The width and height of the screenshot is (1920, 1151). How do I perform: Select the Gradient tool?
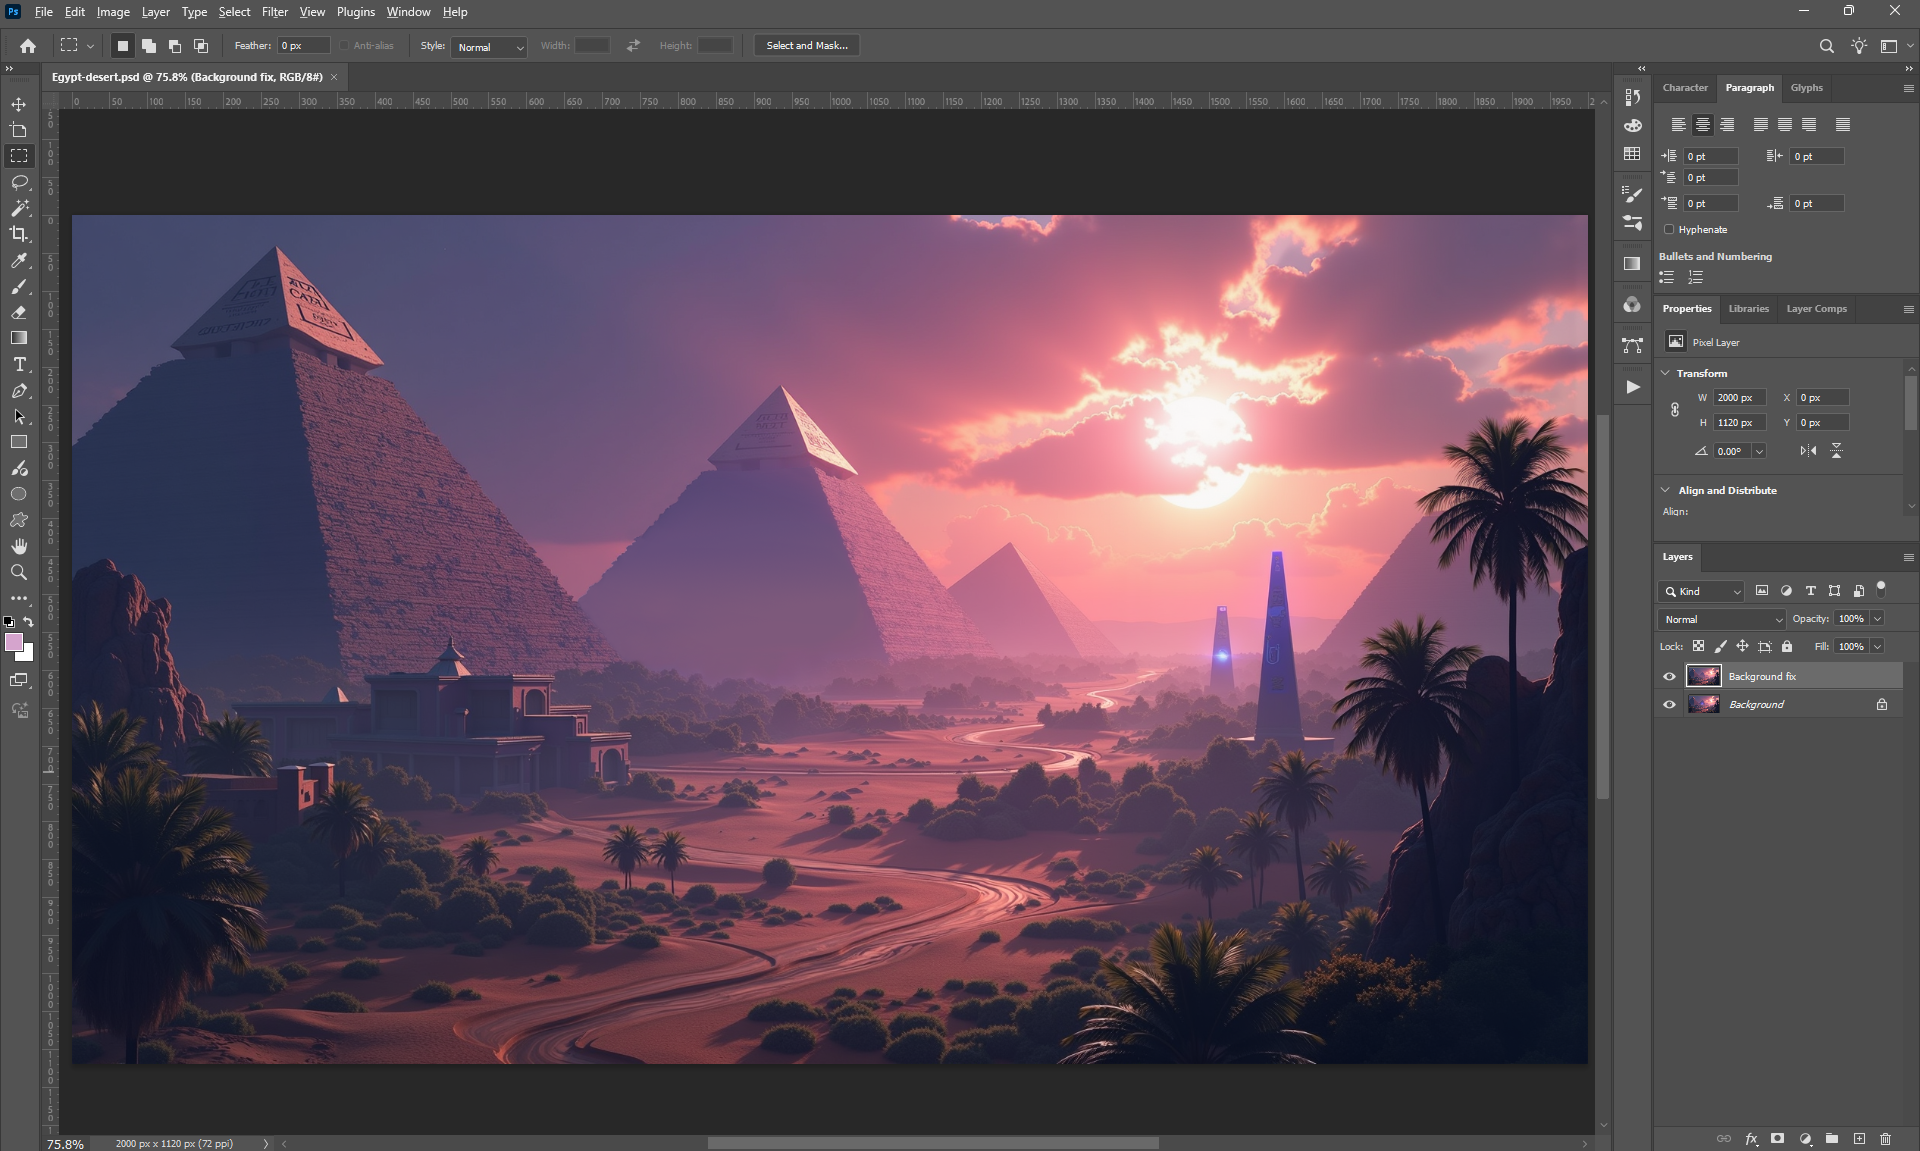pos(19,338)
